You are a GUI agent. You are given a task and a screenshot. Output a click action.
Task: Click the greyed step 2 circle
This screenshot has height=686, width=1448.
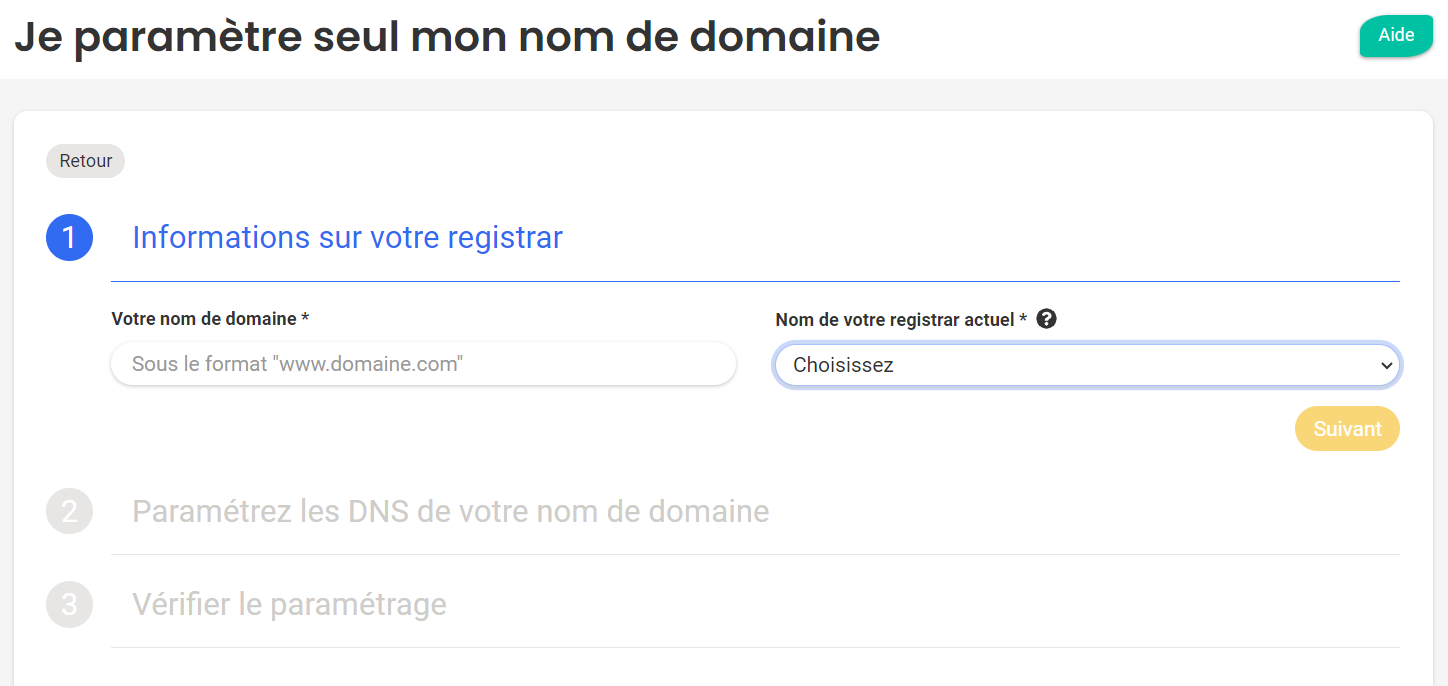70,511
